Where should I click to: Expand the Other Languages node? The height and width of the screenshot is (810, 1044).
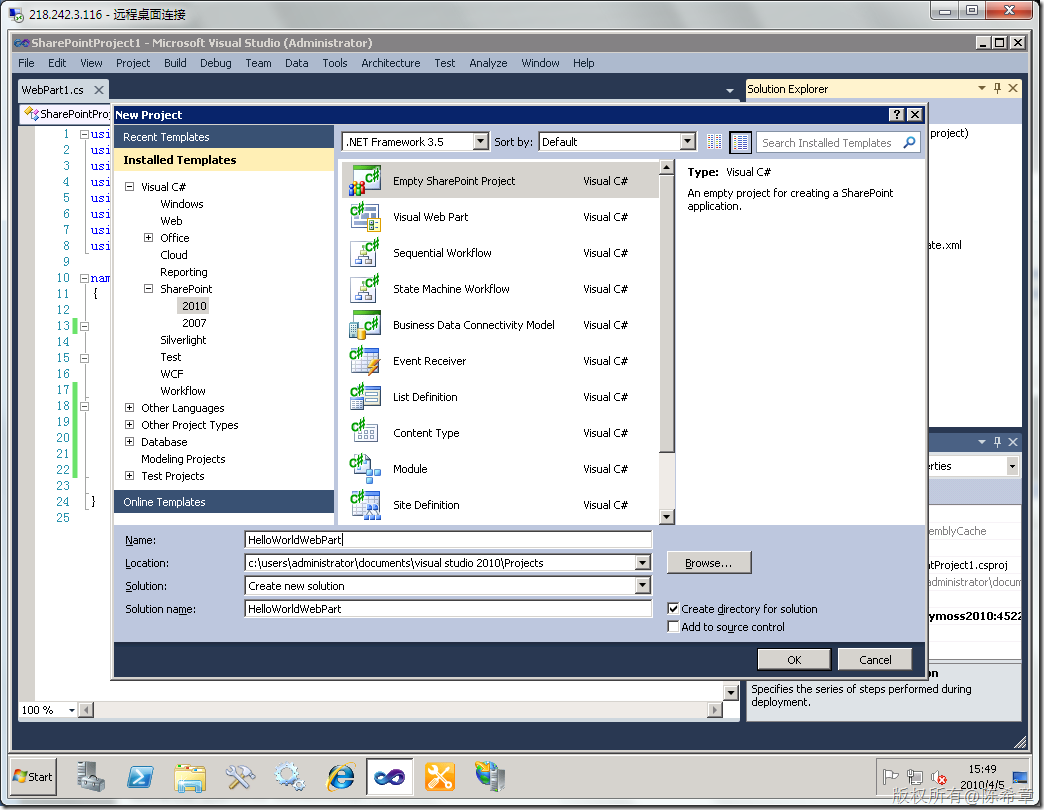[130, 407]
